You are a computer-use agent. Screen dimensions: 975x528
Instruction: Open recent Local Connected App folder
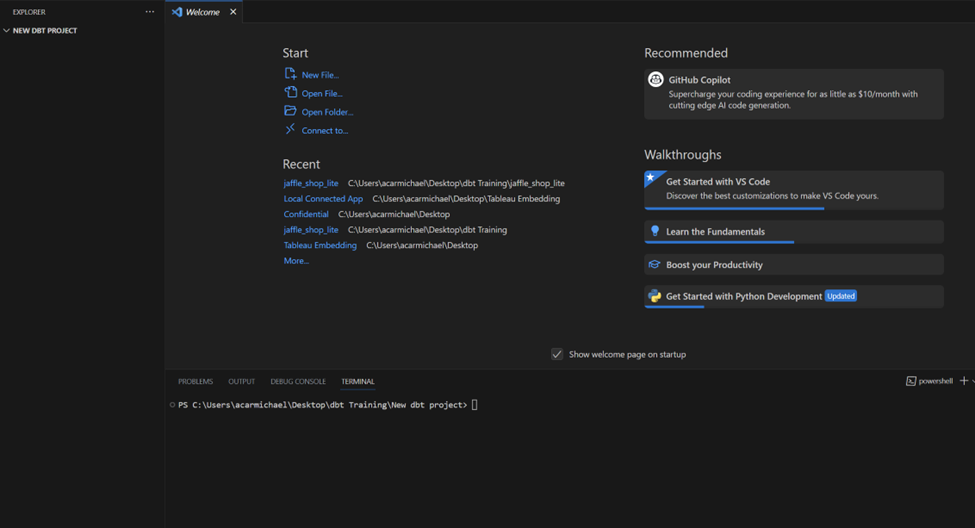(x=323, y=199)
